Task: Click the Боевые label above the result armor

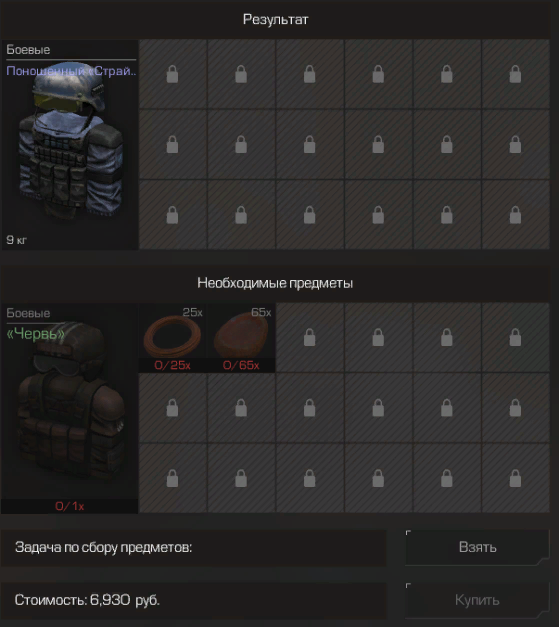Action: (28, 50)
